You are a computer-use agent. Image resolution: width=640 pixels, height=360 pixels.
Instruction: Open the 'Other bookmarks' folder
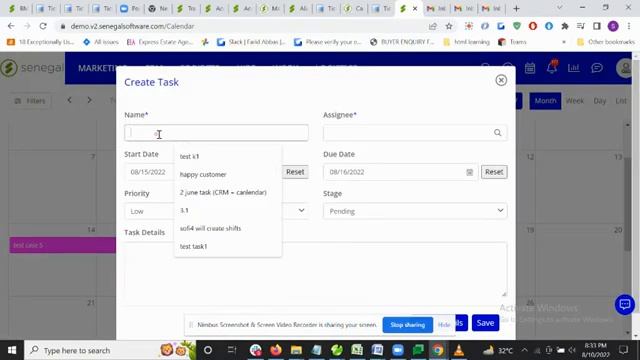[x=606, y=42]
